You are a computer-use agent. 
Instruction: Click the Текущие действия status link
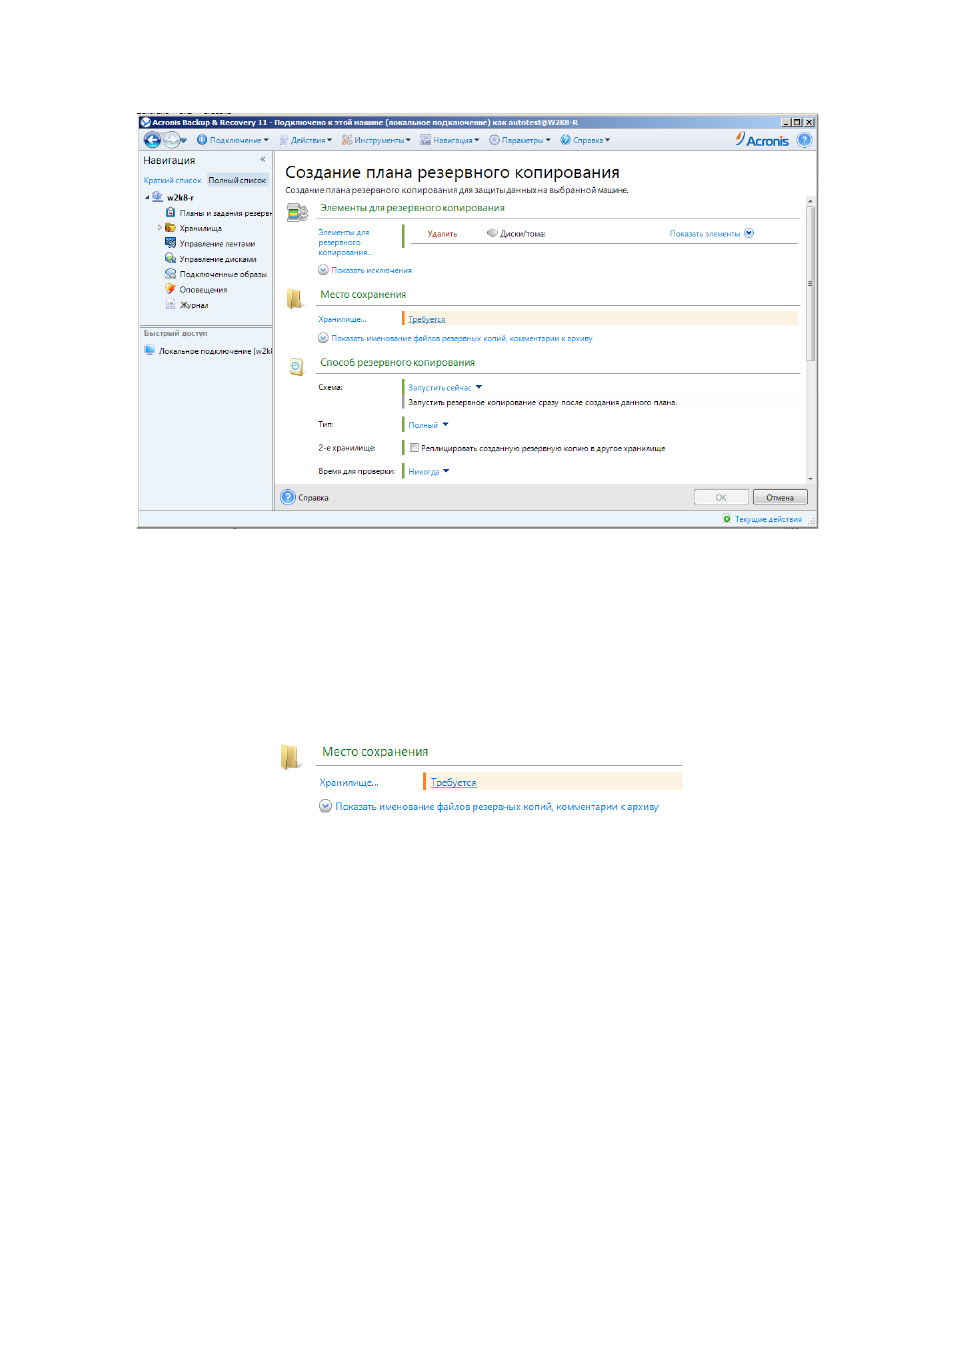[768, 519]
